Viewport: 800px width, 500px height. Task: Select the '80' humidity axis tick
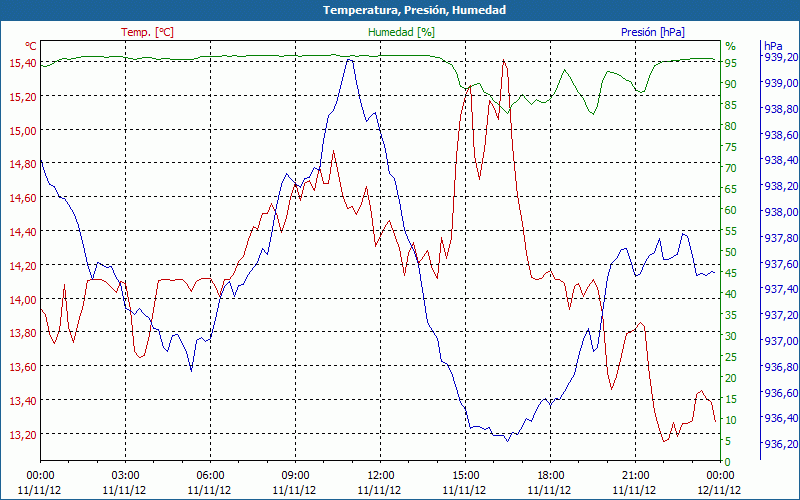pos(731,126)
